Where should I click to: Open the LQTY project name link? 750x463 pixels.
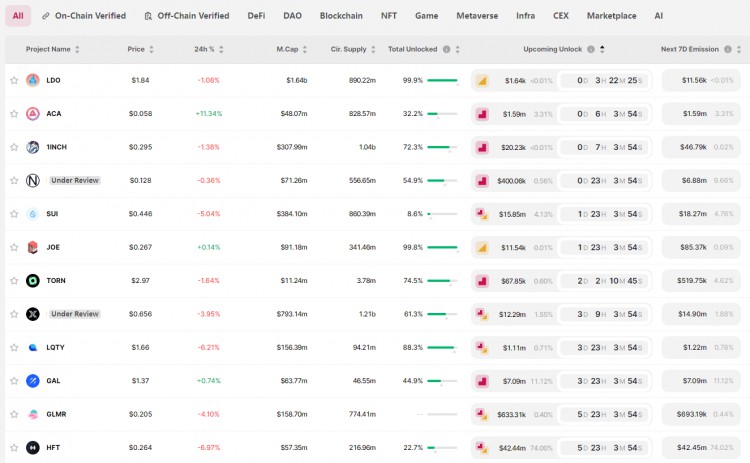tap(55, 348)
